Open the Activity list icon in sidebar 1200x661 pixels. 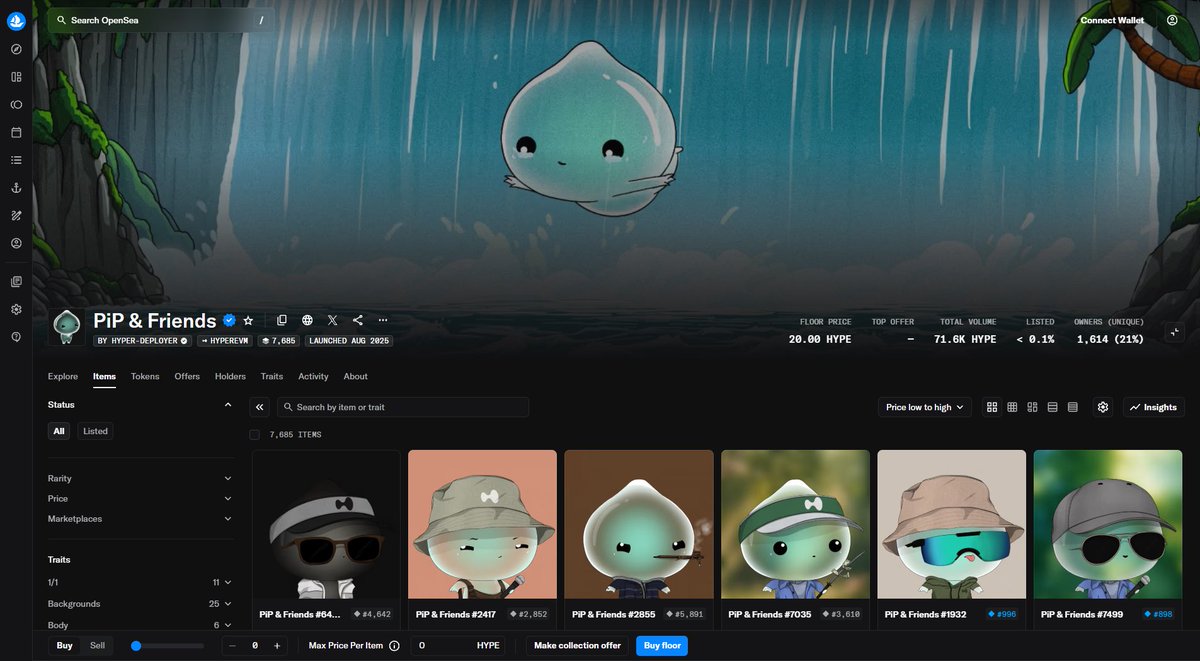pos(16,160)
